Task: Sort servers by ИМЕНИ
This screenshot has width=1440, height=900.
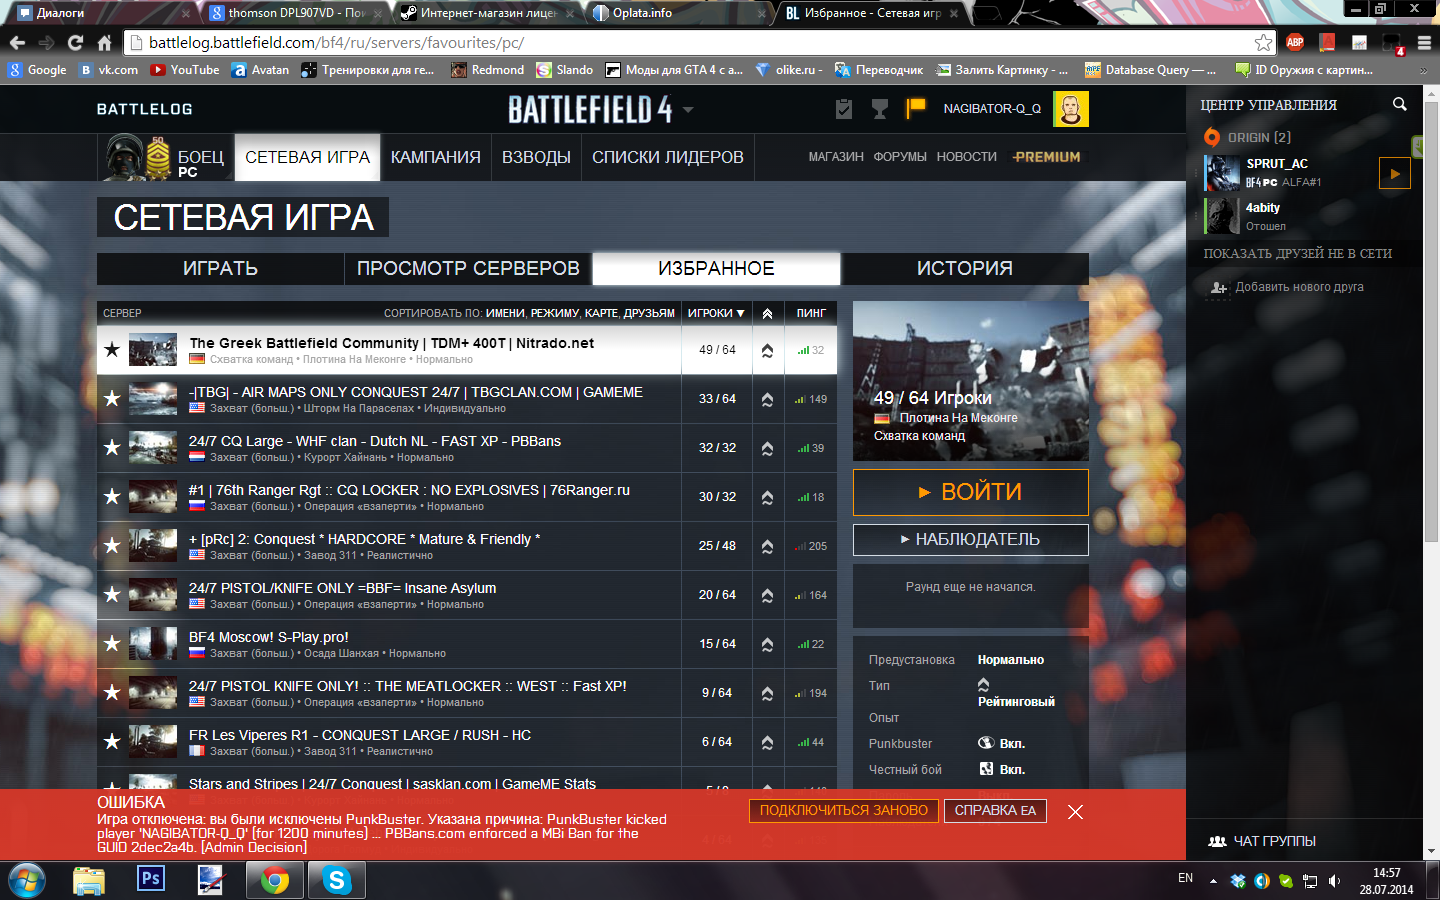Action: 505,313
